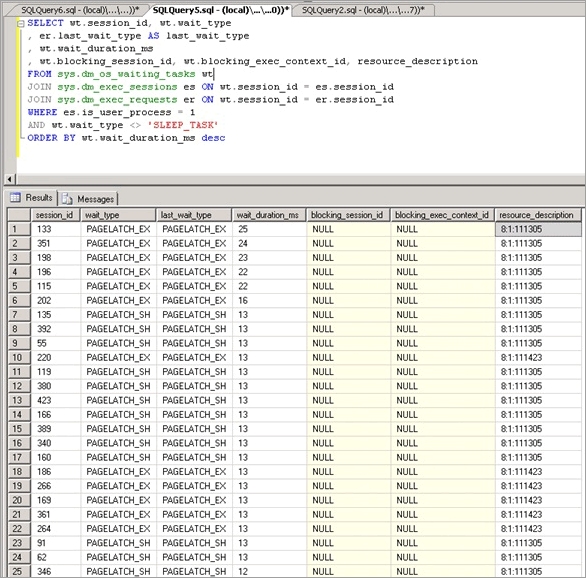Collapse the SELECT statement outline box
Viewport: 586px width, 578px height.
(21, 24)
